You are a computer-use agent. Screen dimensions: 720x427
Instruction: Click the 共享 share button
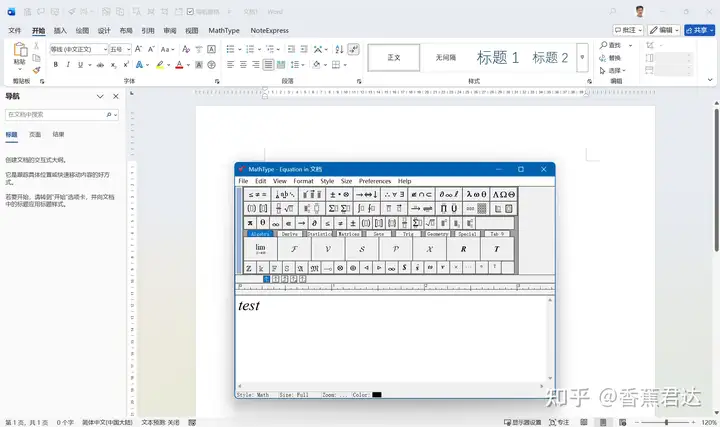[700, 30]
